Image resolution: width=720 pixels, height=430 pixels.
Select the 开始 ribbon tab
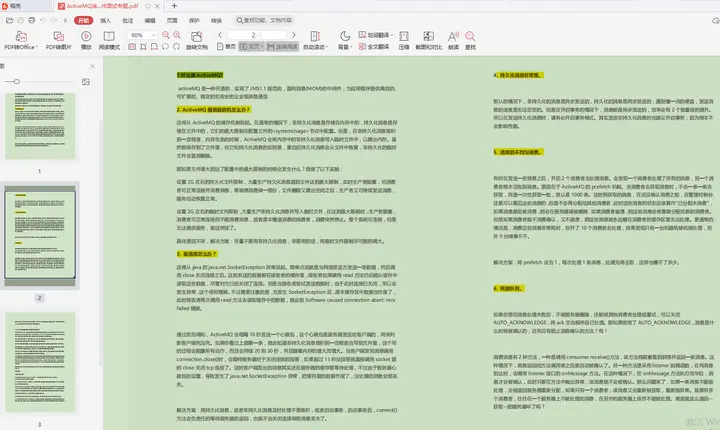(84, 20)
